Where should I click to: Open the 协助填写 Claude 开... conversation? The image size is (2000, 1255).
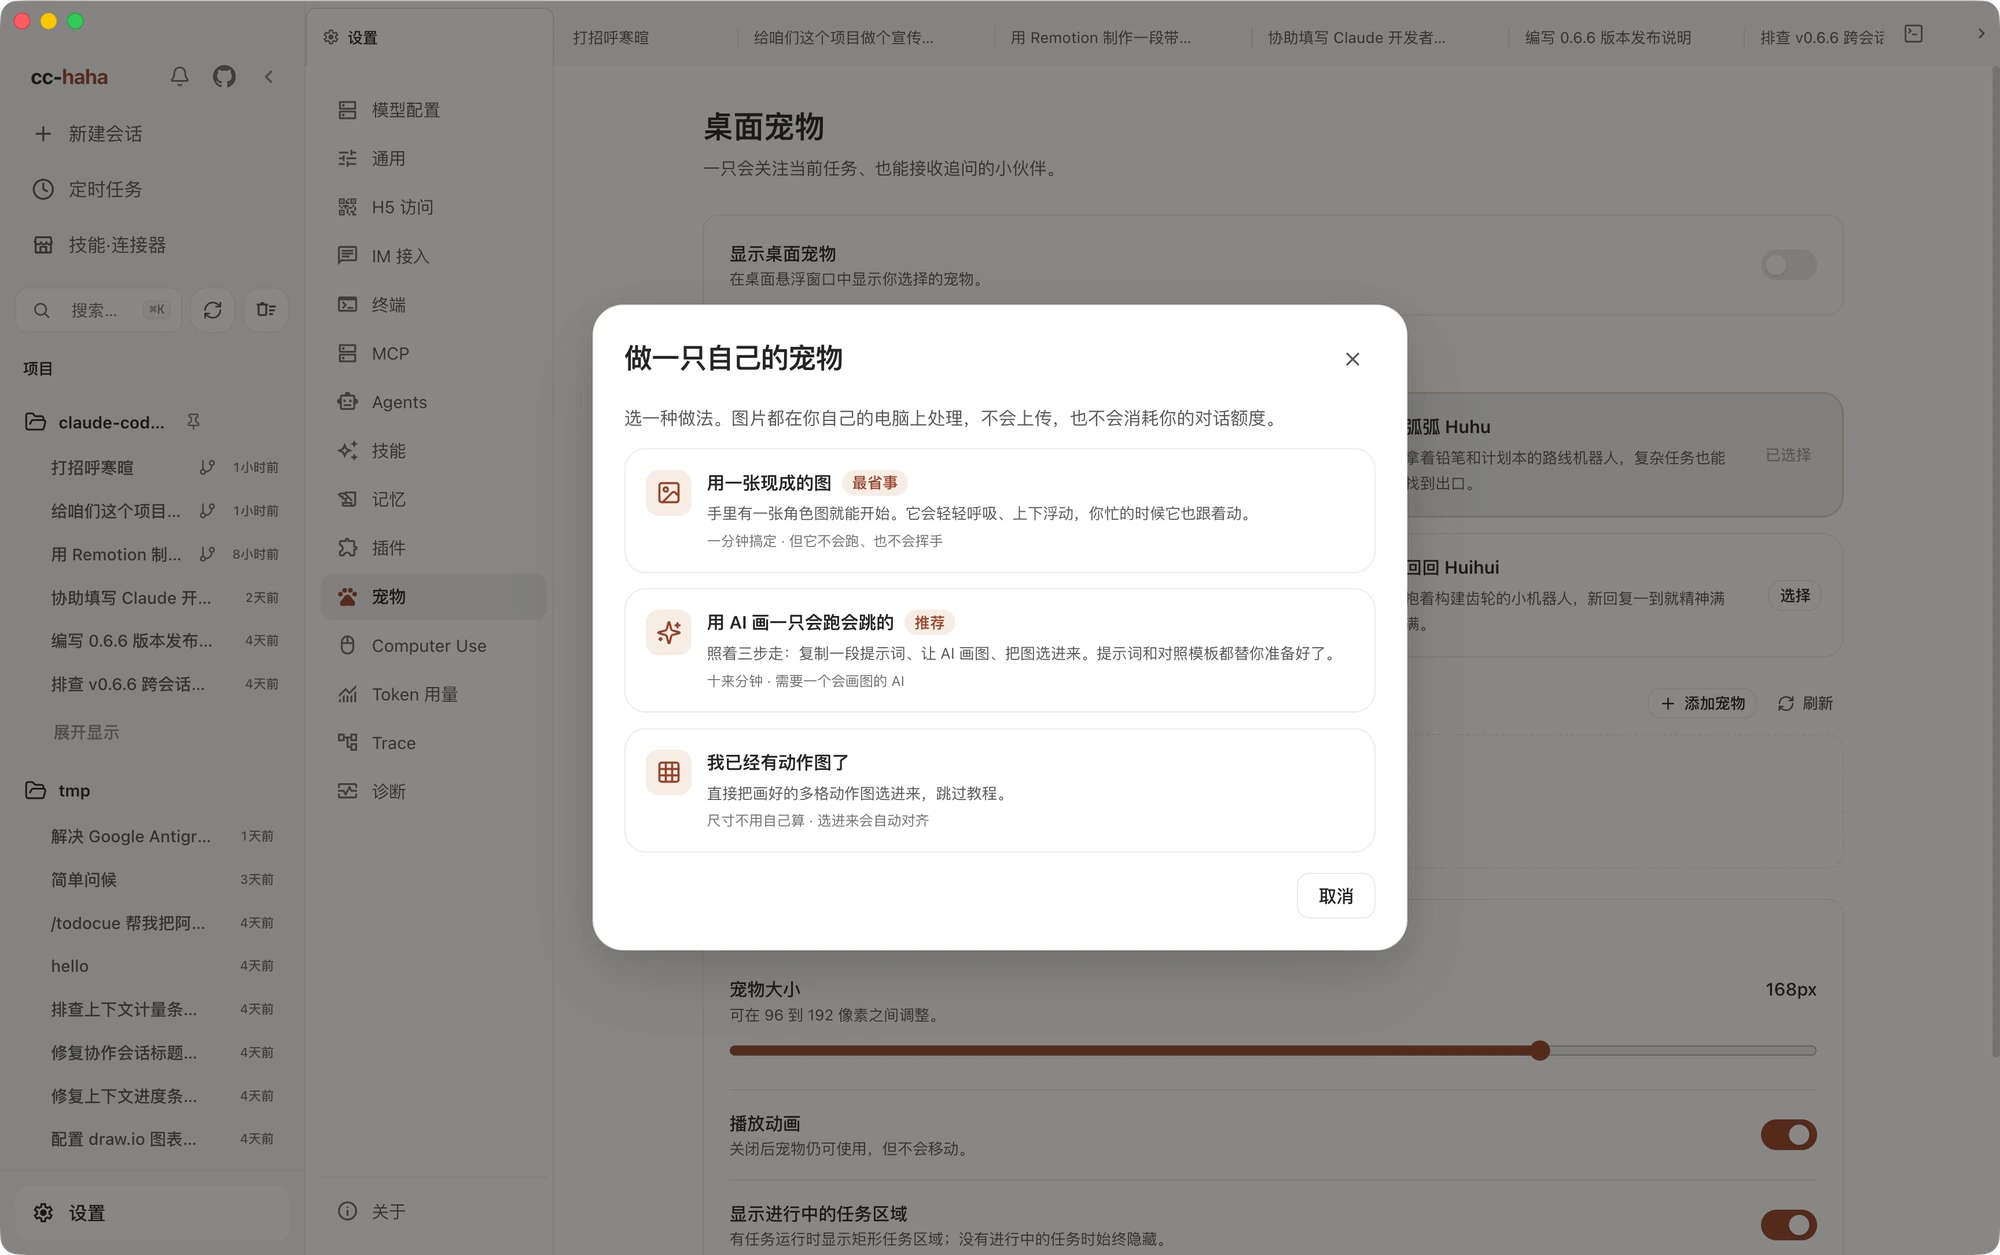[x=152, y=598]
